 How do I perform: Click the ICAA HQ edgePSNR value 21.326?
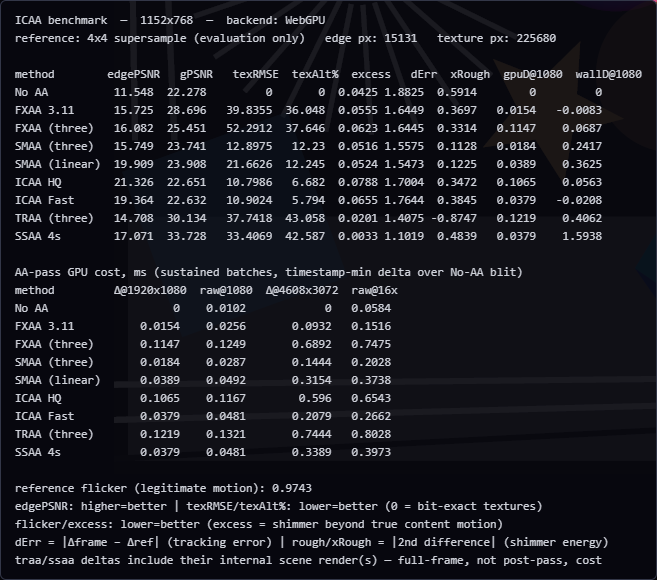coord(133,182)
